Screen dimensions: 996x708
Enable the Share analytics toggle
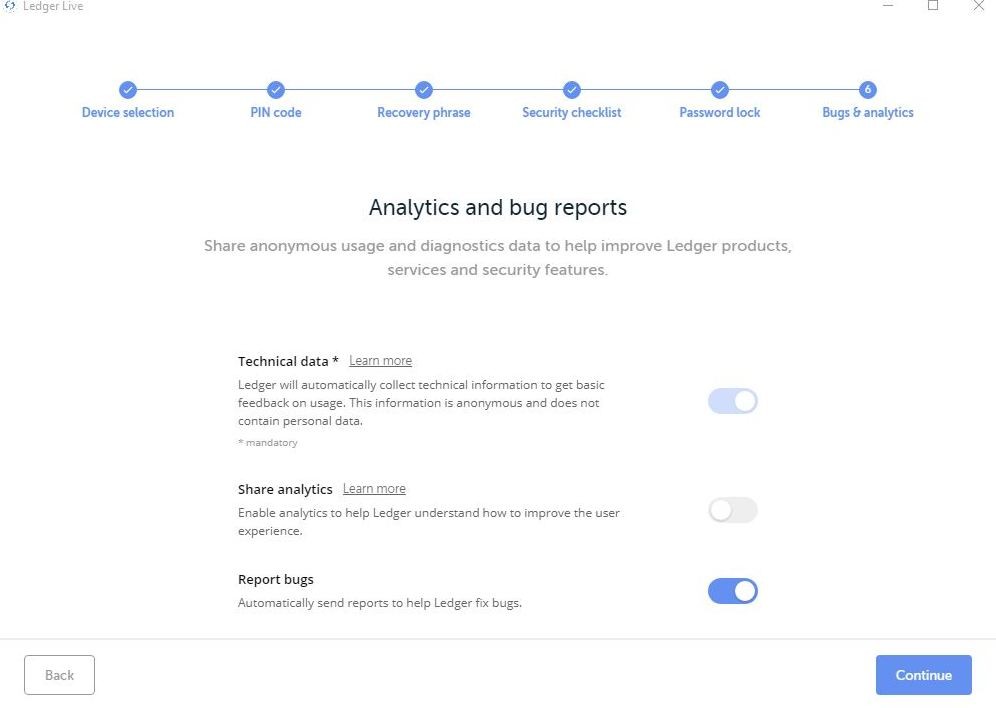(732, 510)
